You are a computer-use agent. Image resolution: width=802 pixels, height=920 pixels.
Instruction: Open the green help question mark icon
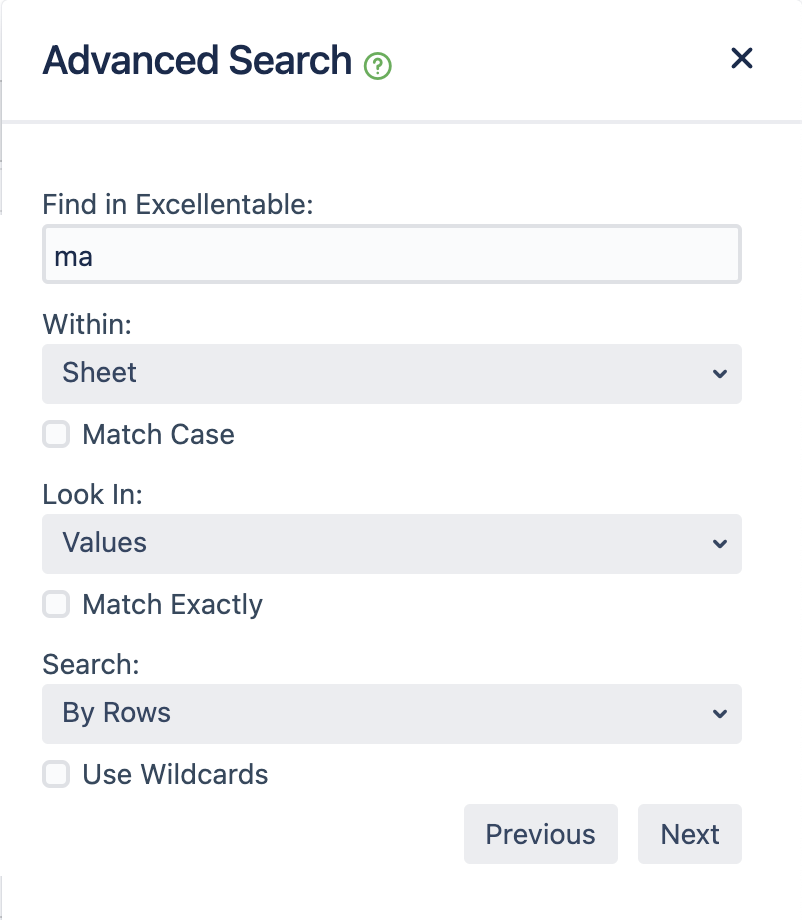[x=378, y=66]
